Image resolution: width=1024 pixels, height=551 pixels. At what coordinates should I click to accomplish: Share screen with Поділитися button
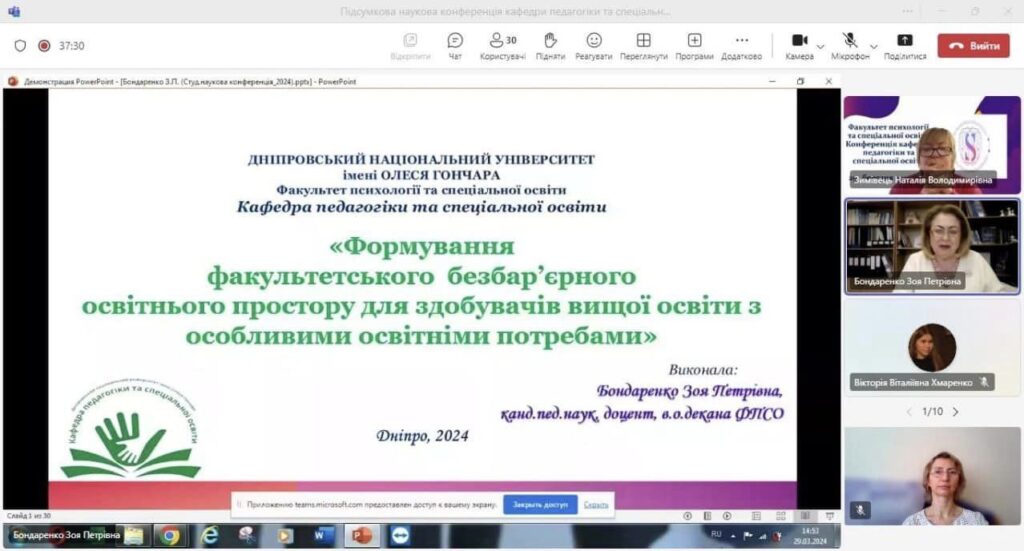coord(905,46)
